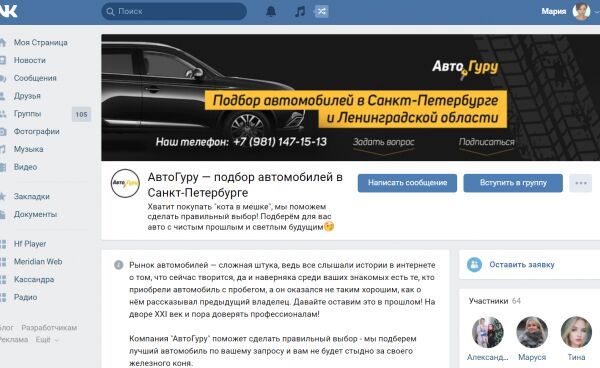Click Написать сообщение button

[x=407, y=183]
